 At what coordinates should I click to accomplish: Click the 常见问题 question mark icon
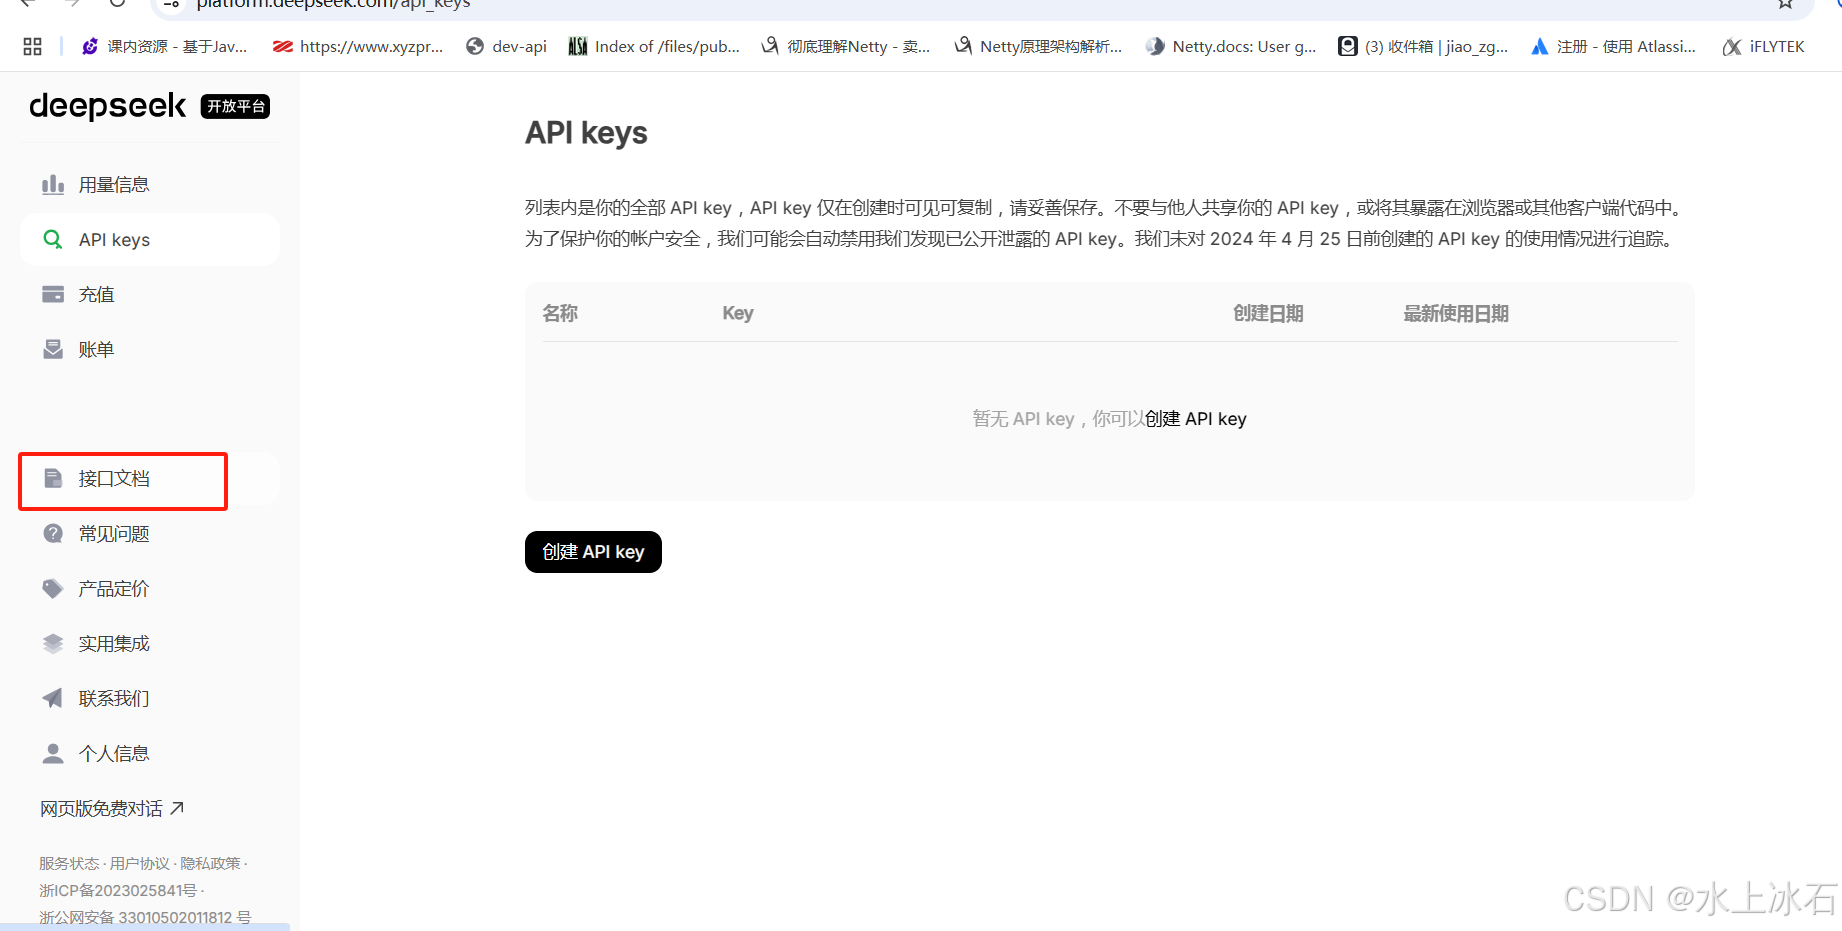[x=53, y=534]
